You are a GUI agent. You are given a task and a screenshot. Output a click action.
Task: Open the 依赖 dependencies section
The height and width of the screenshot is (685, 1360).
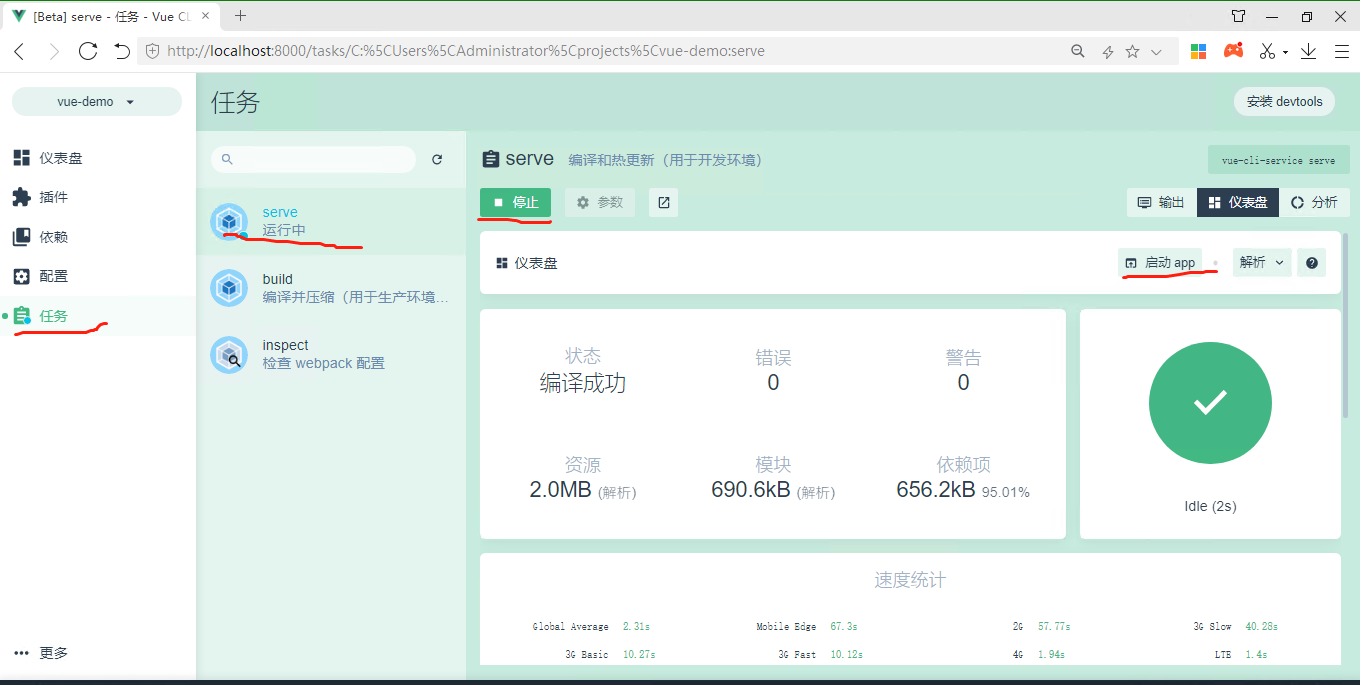pyautogui.click(x=98, y=237)
